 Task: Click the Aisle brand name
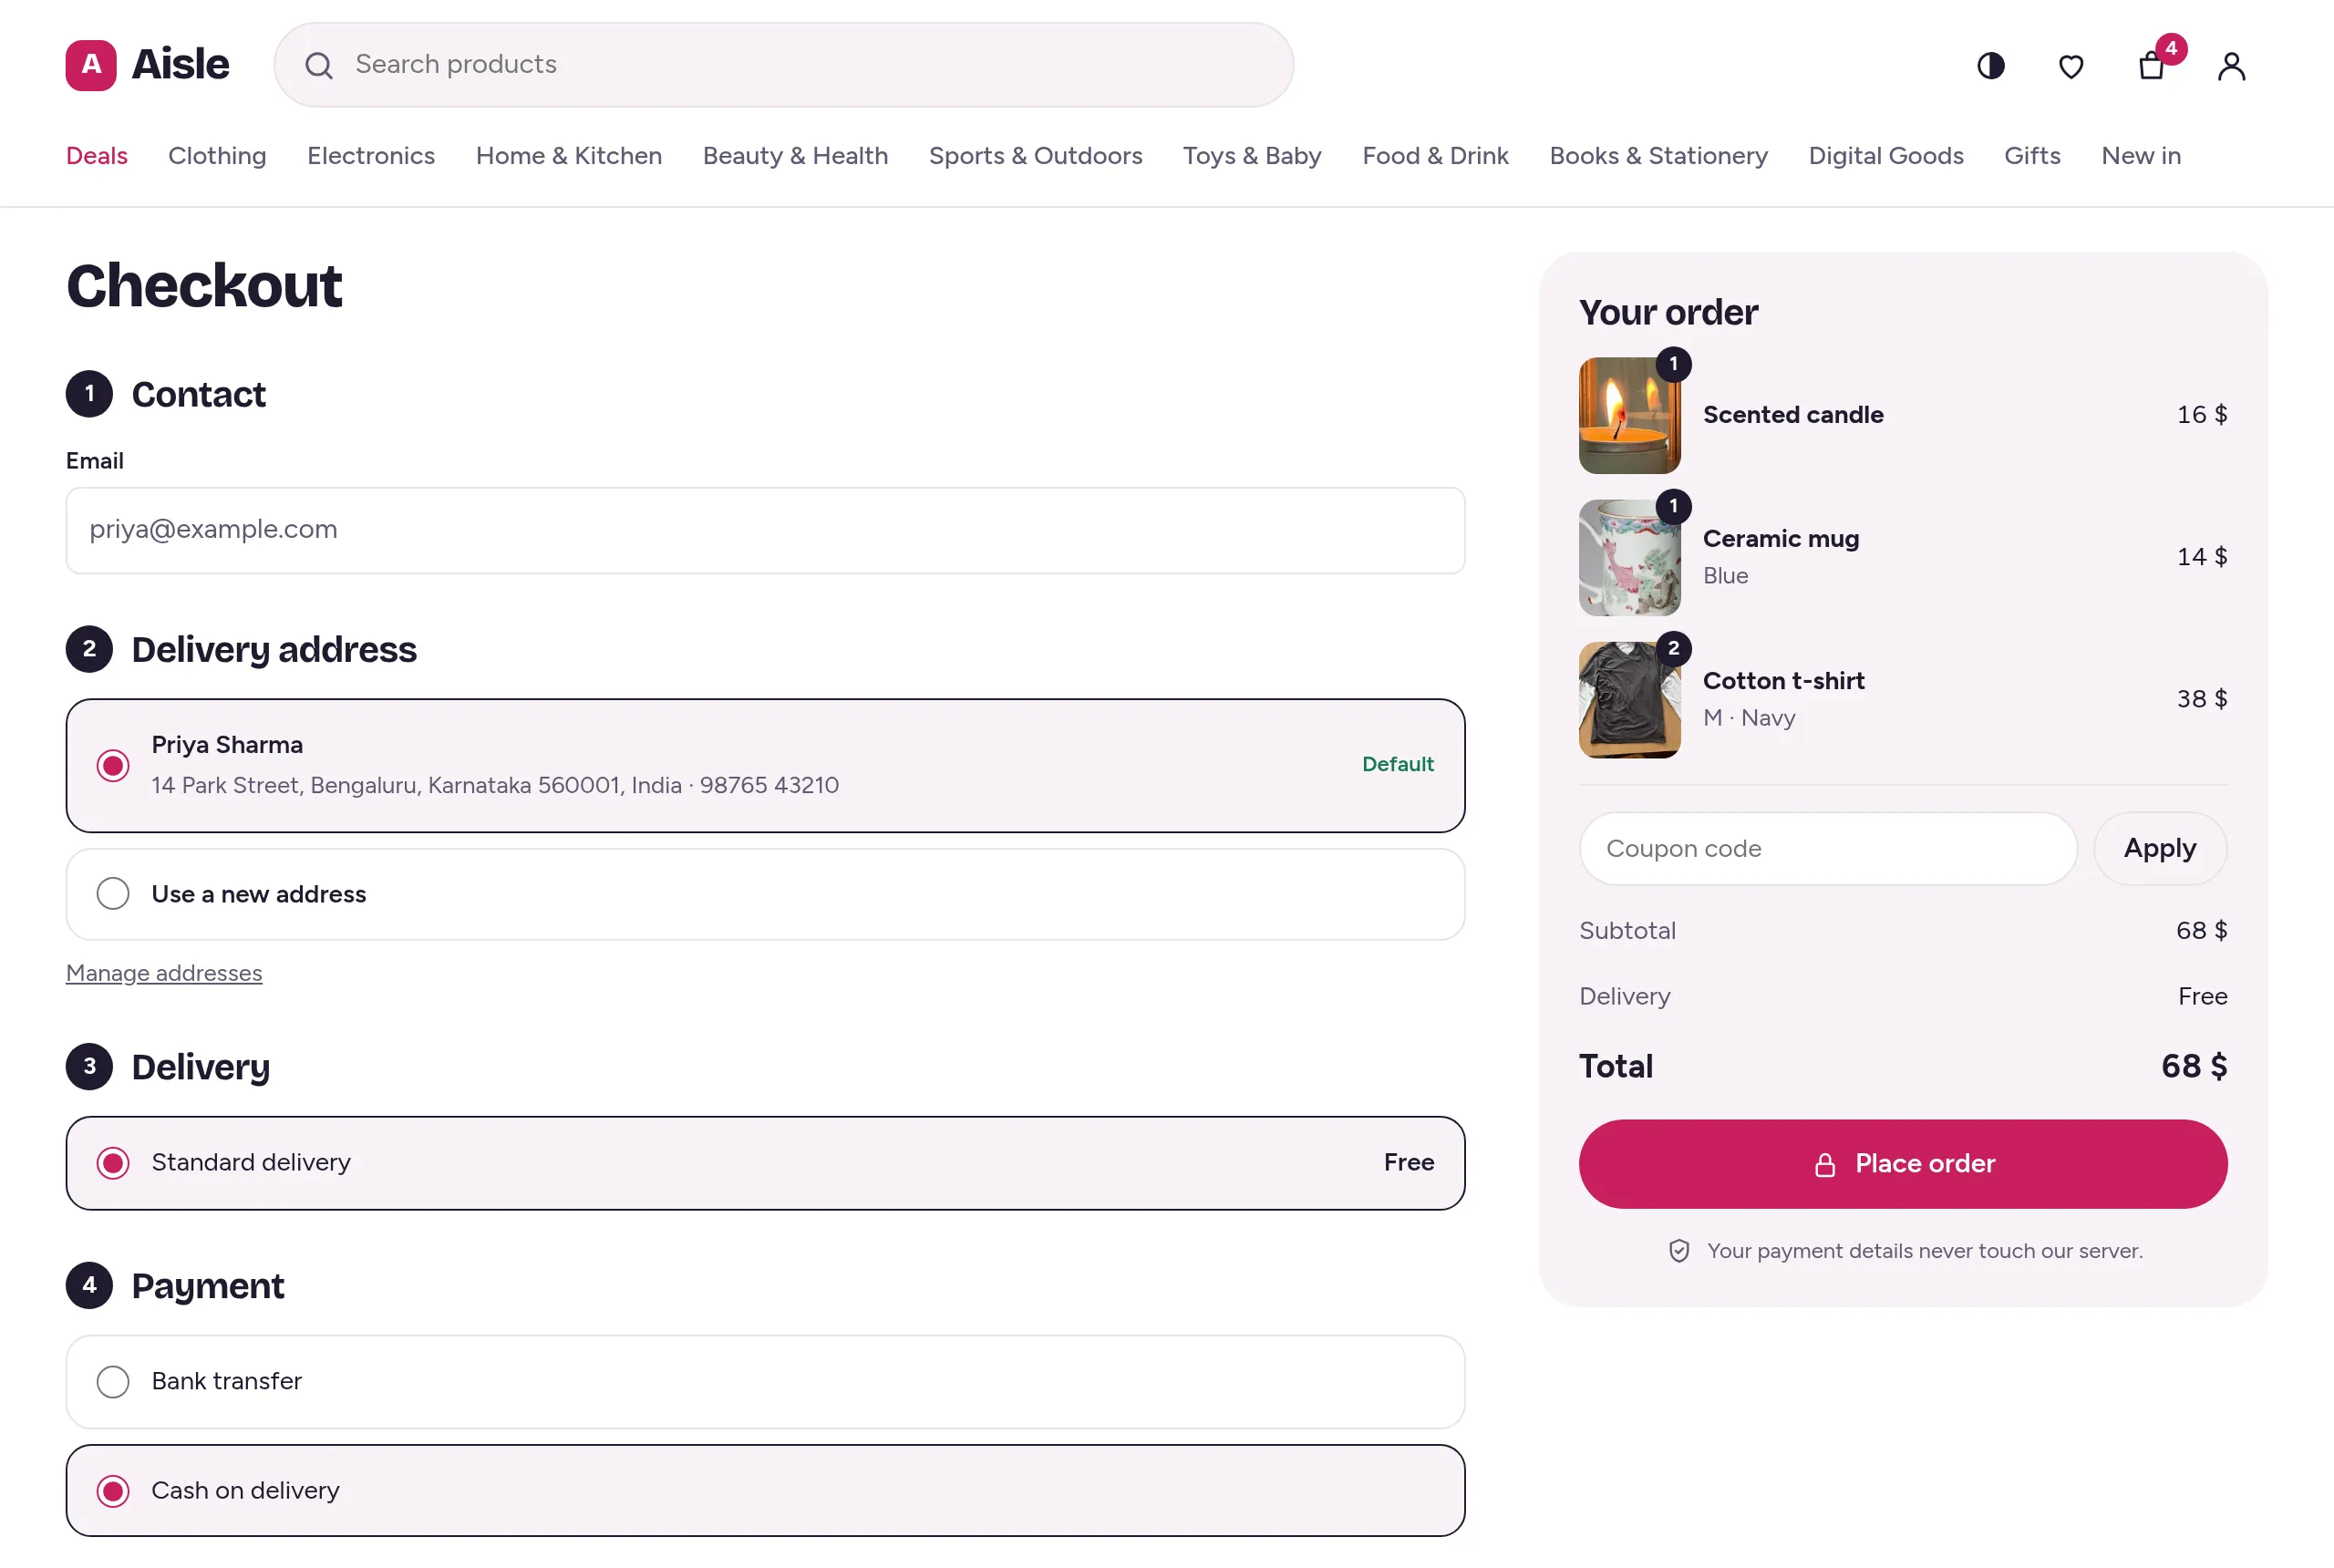point(181,65)
